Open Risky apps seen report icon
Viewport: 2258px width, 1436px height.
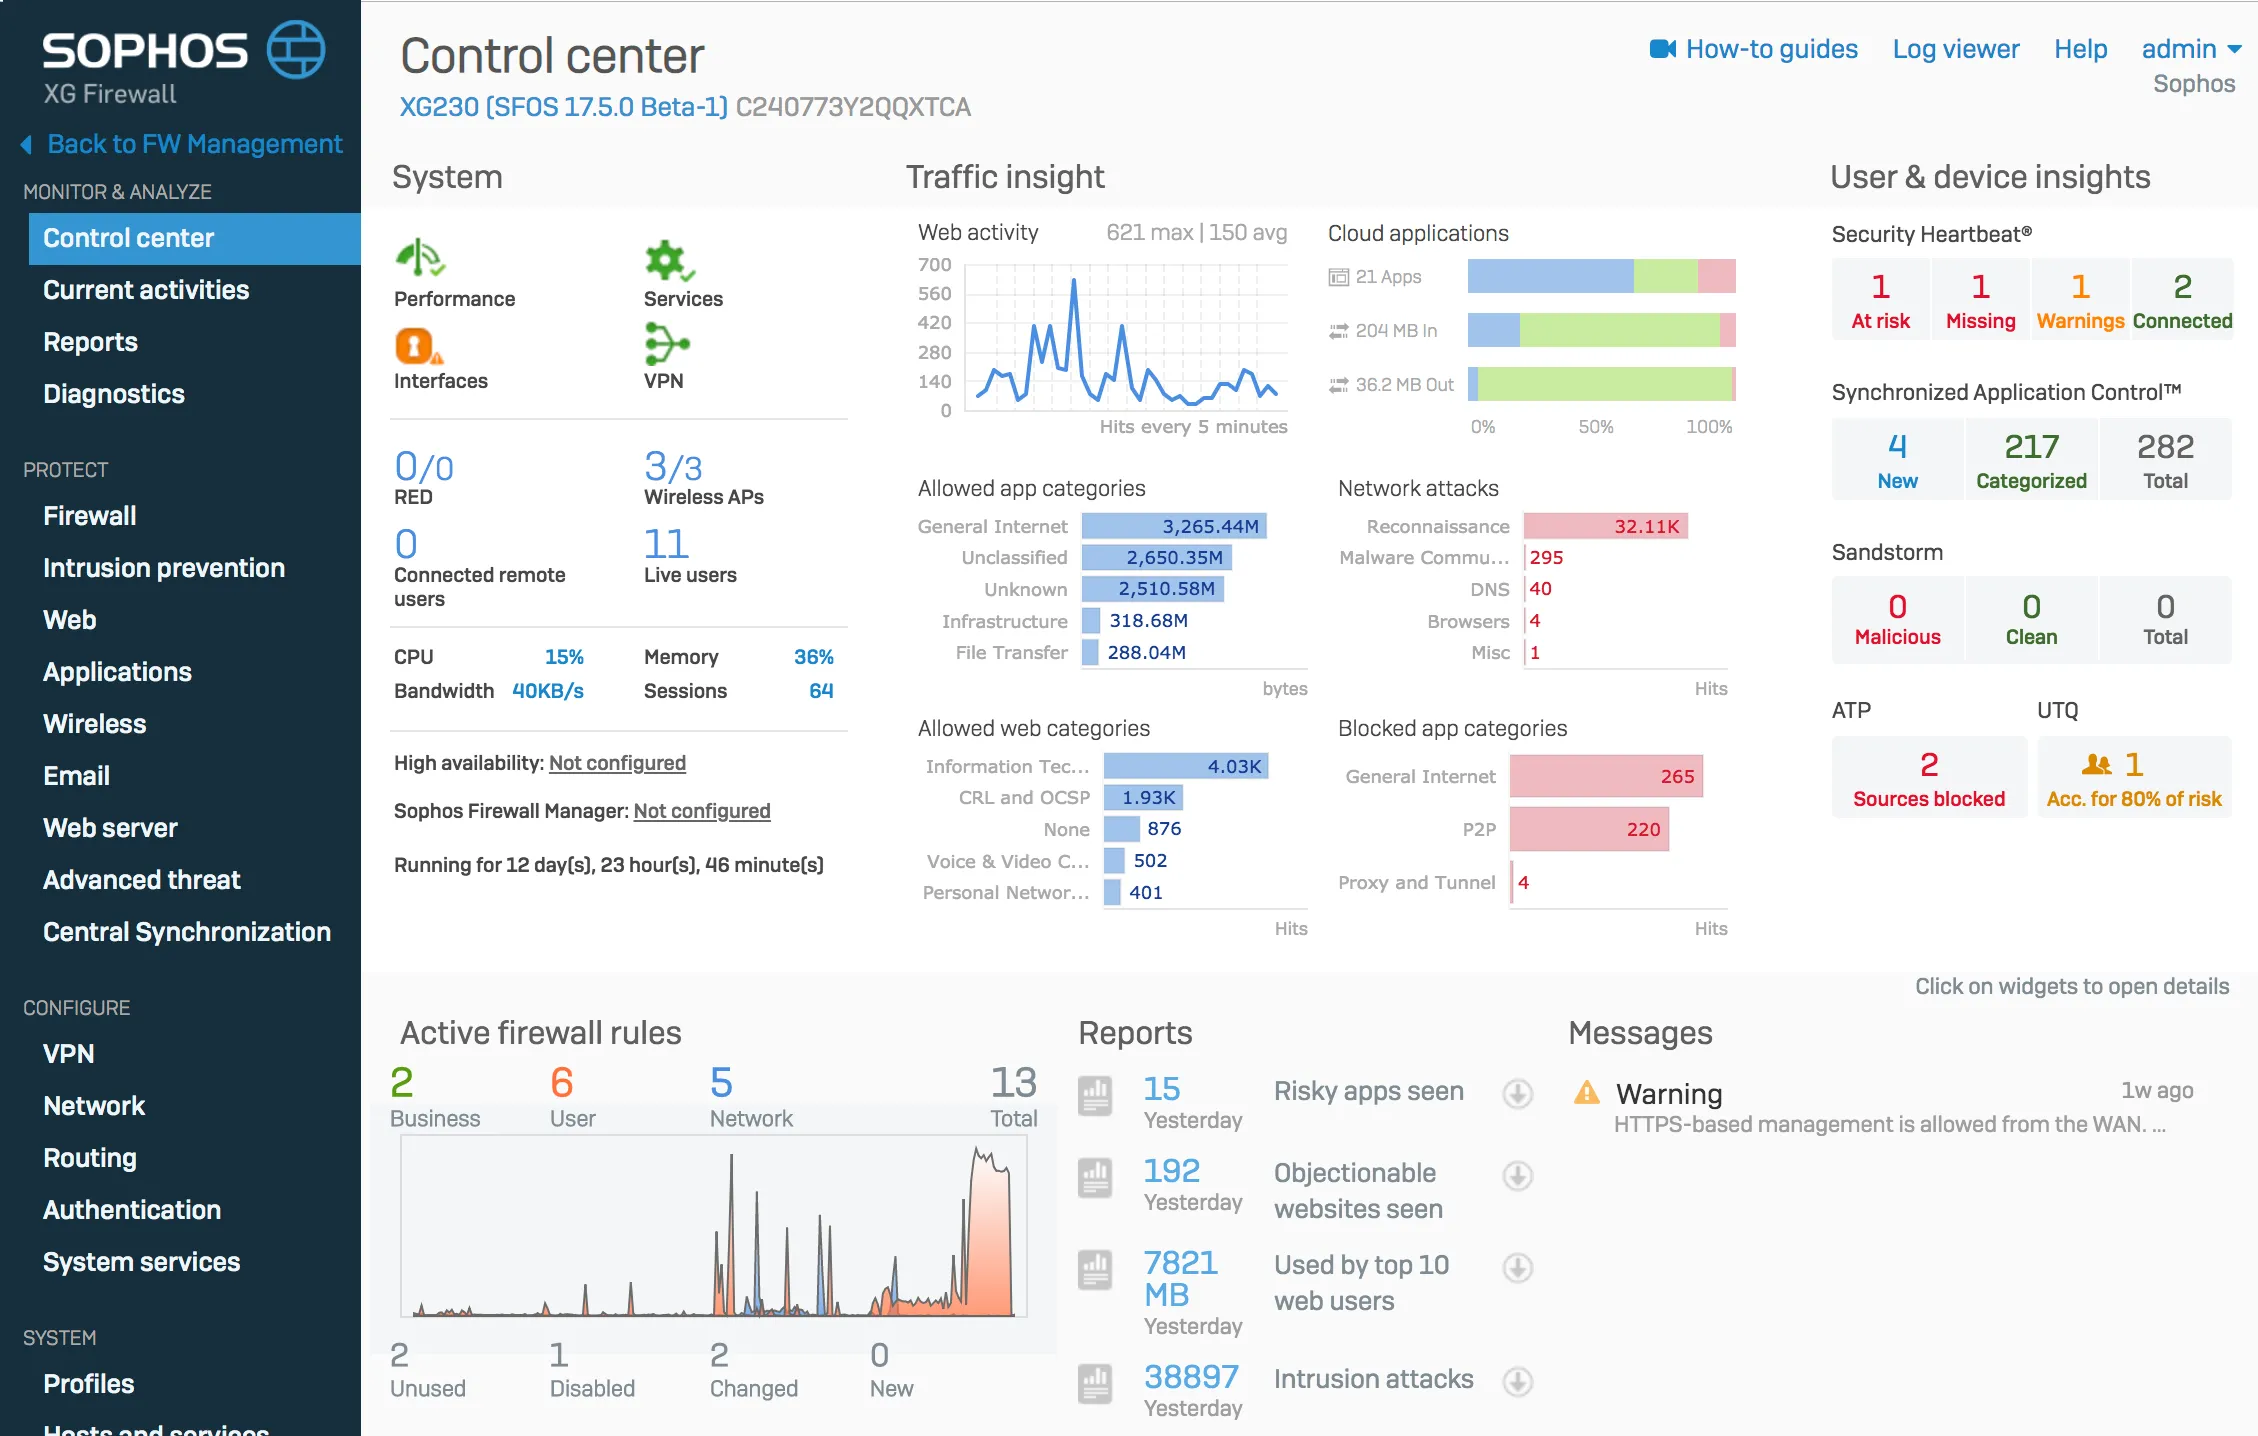tap(1095, 1096)
